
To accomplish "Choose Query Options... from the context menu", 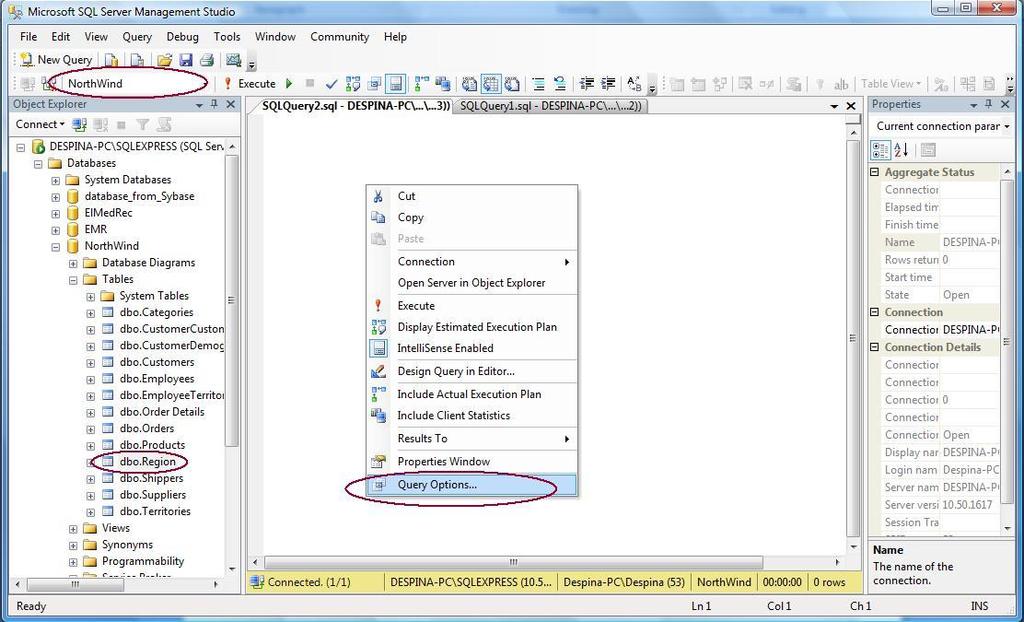I will click(x=472, y=485).
